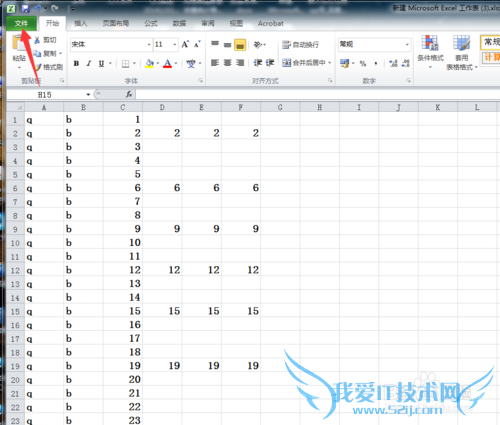Switch to Insert (插入) tab

click(80, 23)
